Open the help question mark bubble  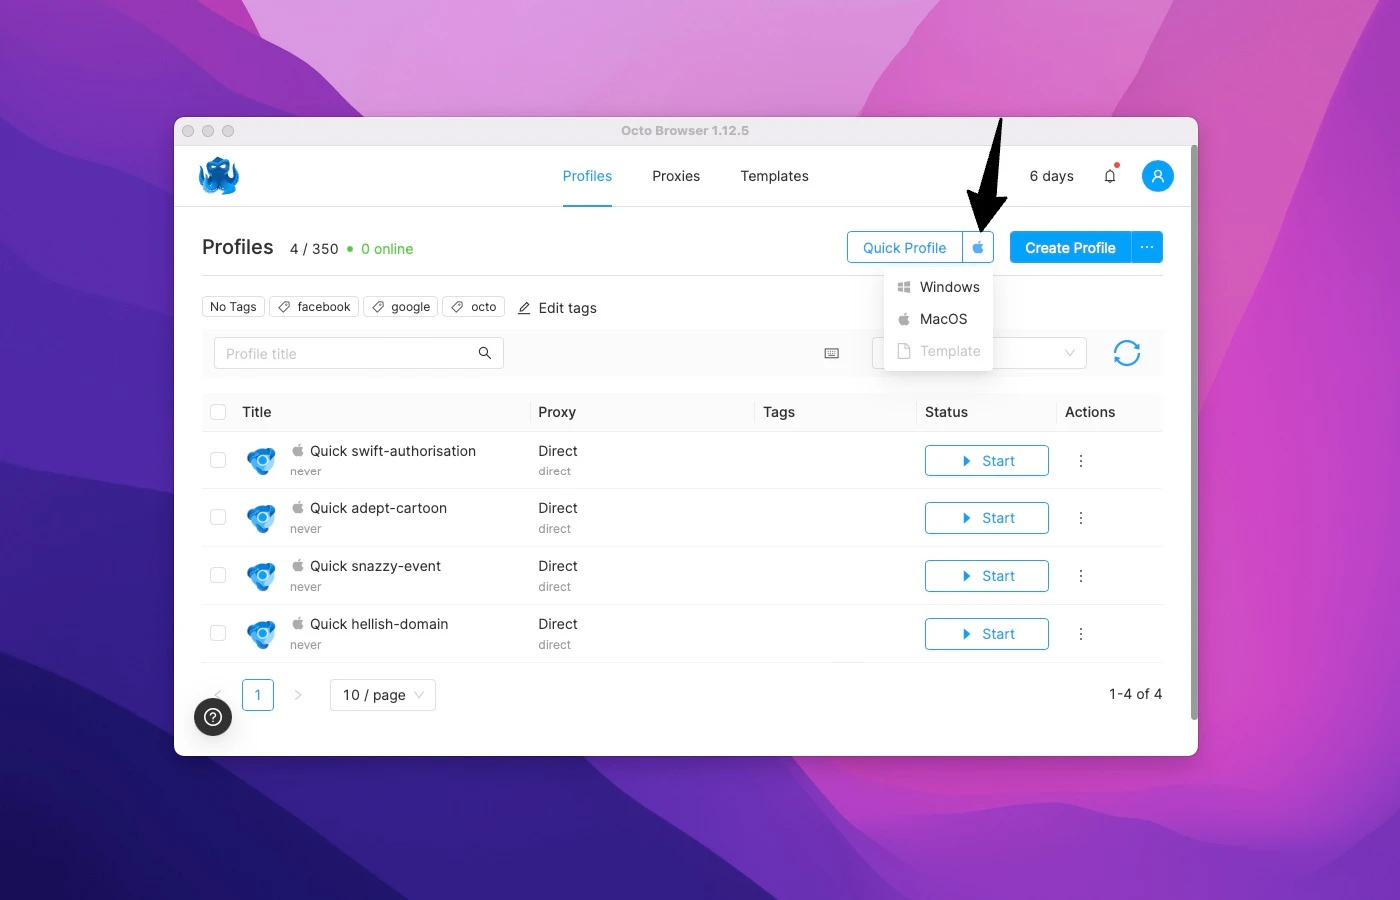coord(212,717)
